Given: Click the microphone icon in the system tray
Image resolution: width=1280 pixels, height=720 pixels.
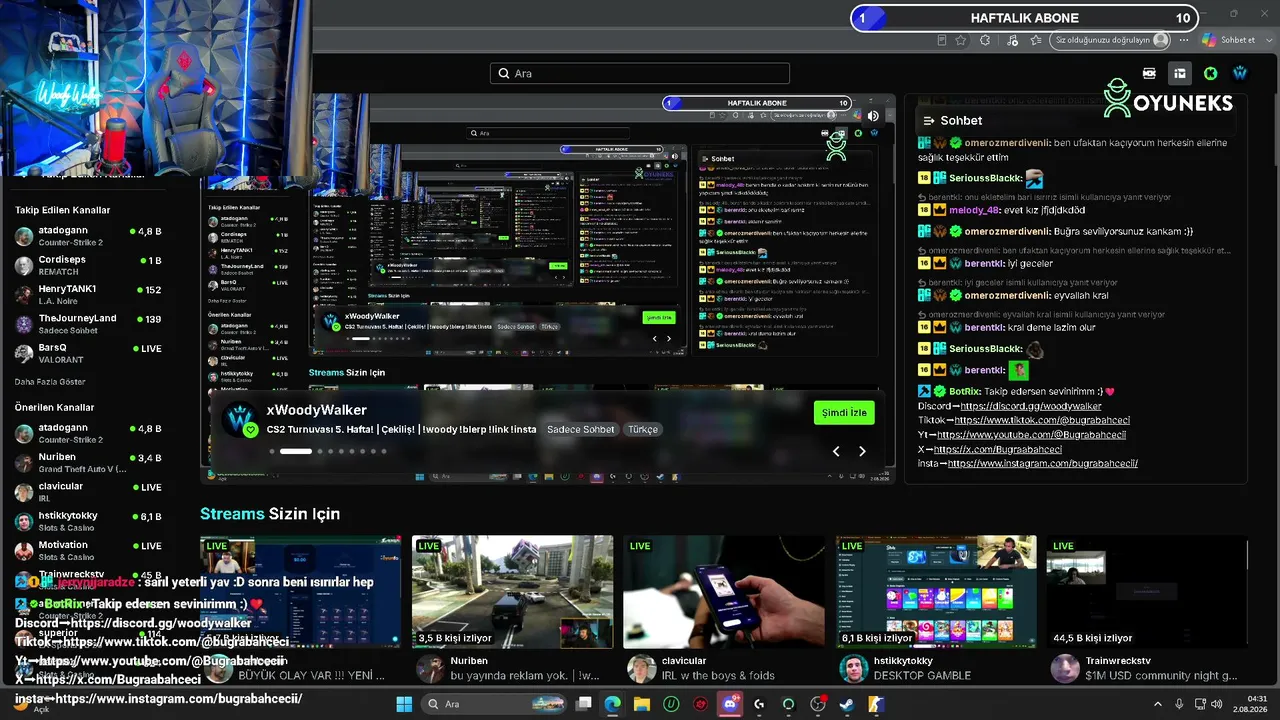Looking at the screenshot, I should coord(1179,704).
